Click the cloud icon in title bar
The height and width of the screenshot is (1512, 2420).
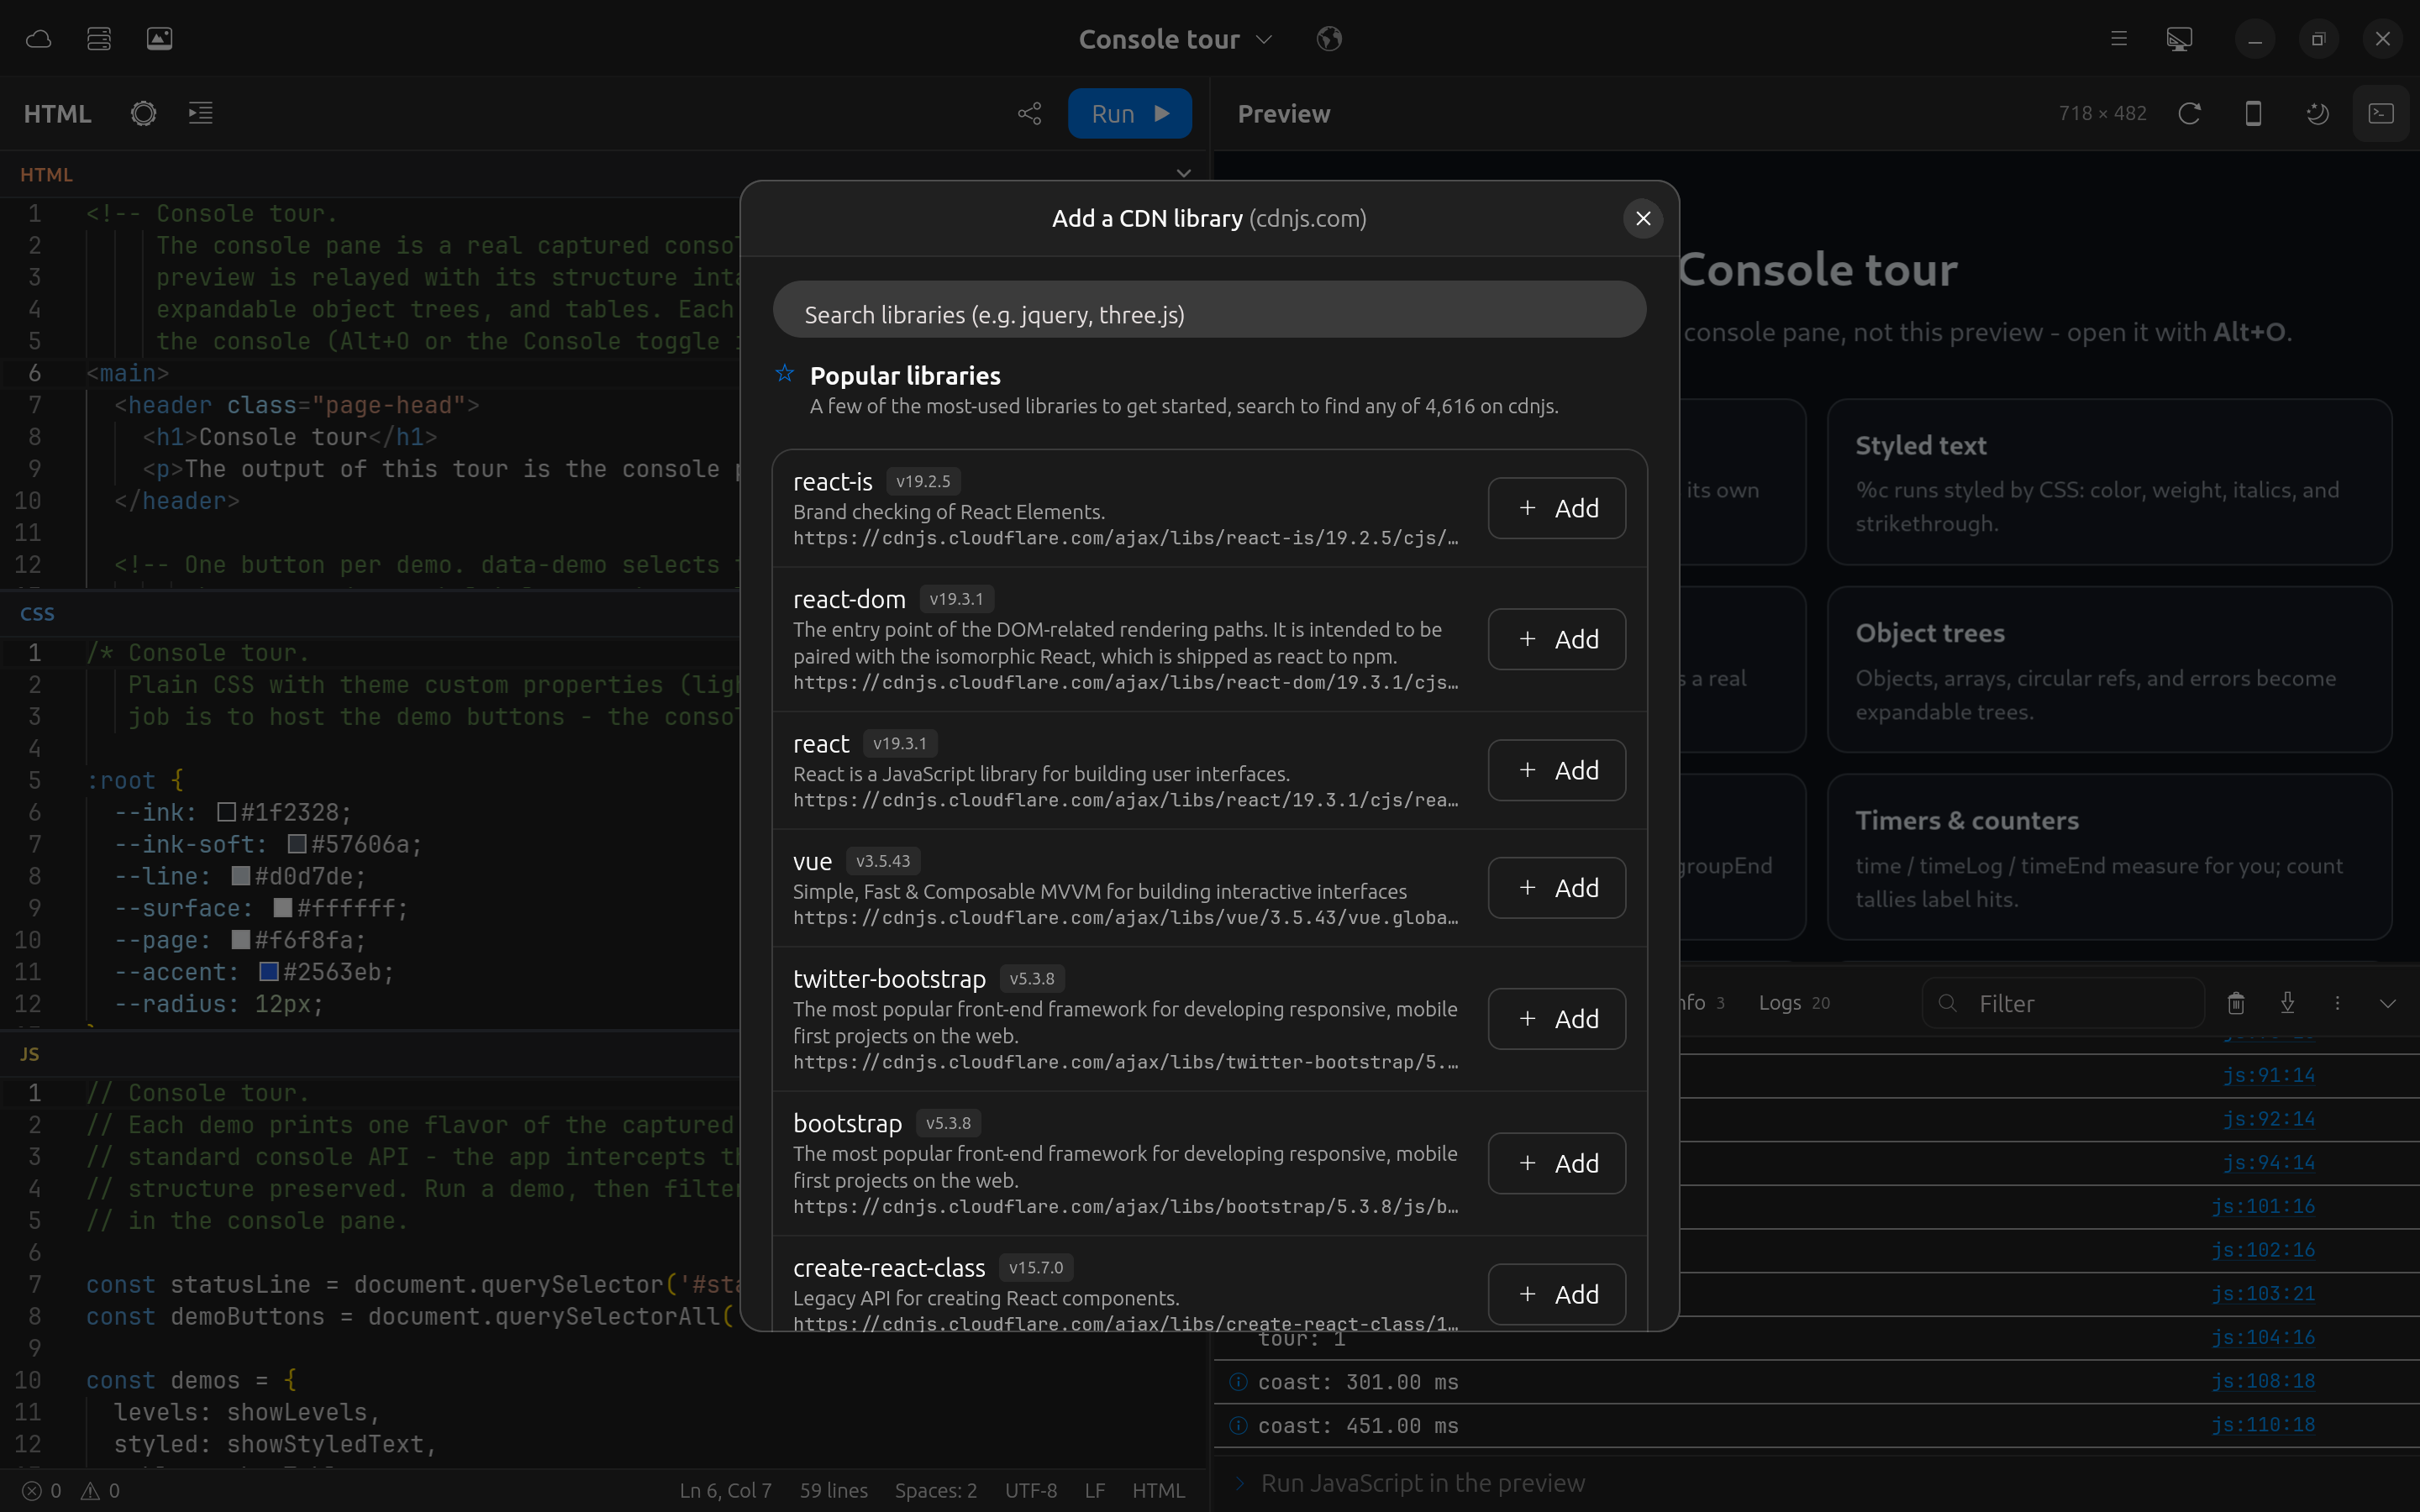(38, 39)
